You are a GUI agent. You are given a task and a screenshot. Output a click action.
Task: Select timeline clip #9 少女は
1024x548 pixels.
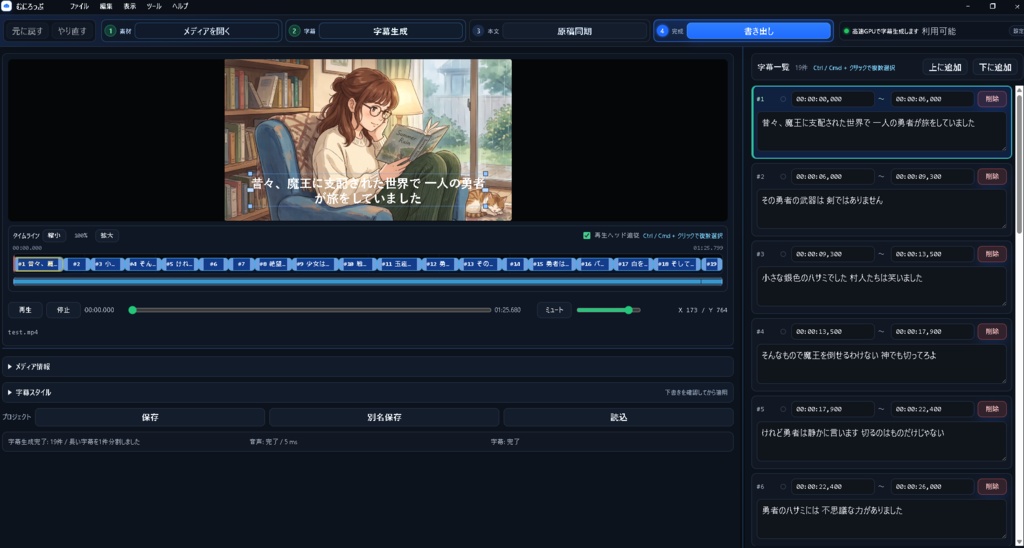(x=313, y=264)
